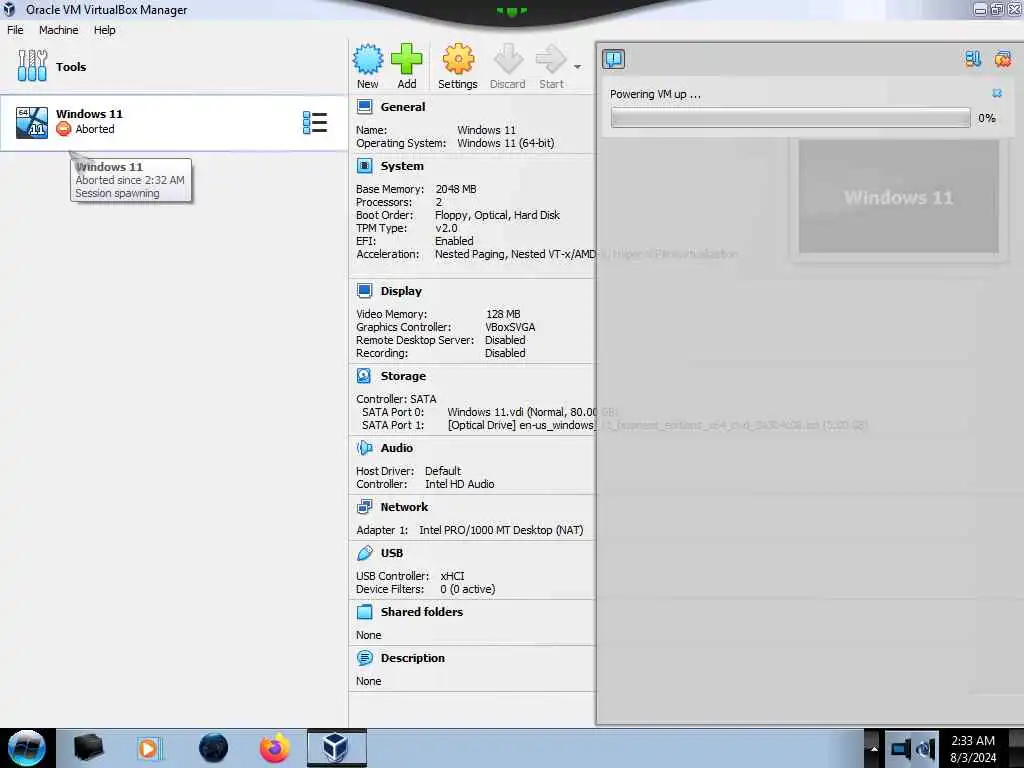The height and width of the screenshot is (768, 1024).
Task: Click the volume tray icon
Action: [925, 750]
